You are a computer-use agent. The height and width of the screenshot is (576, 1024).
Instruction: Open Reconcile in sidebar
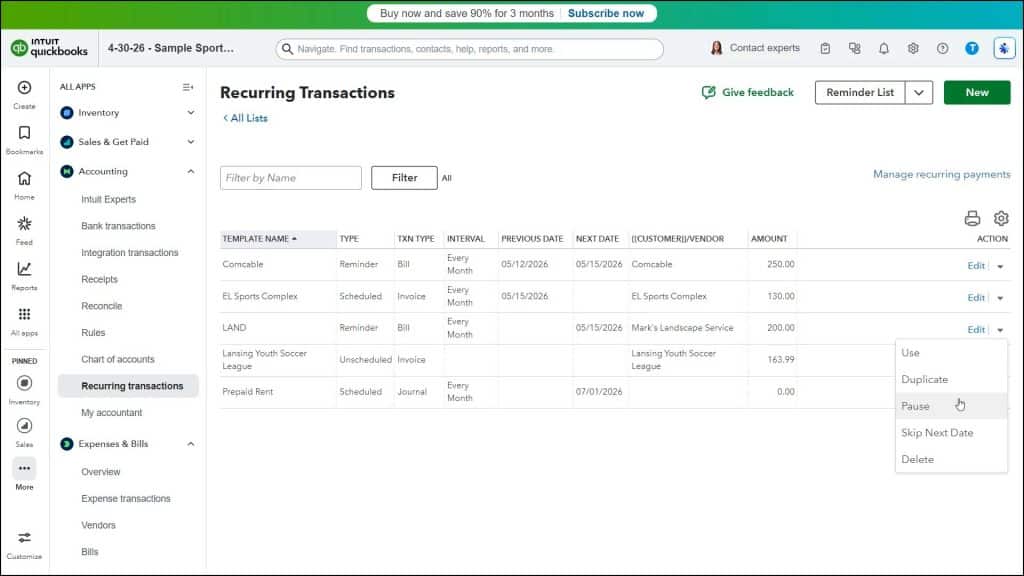click(101, 306)
